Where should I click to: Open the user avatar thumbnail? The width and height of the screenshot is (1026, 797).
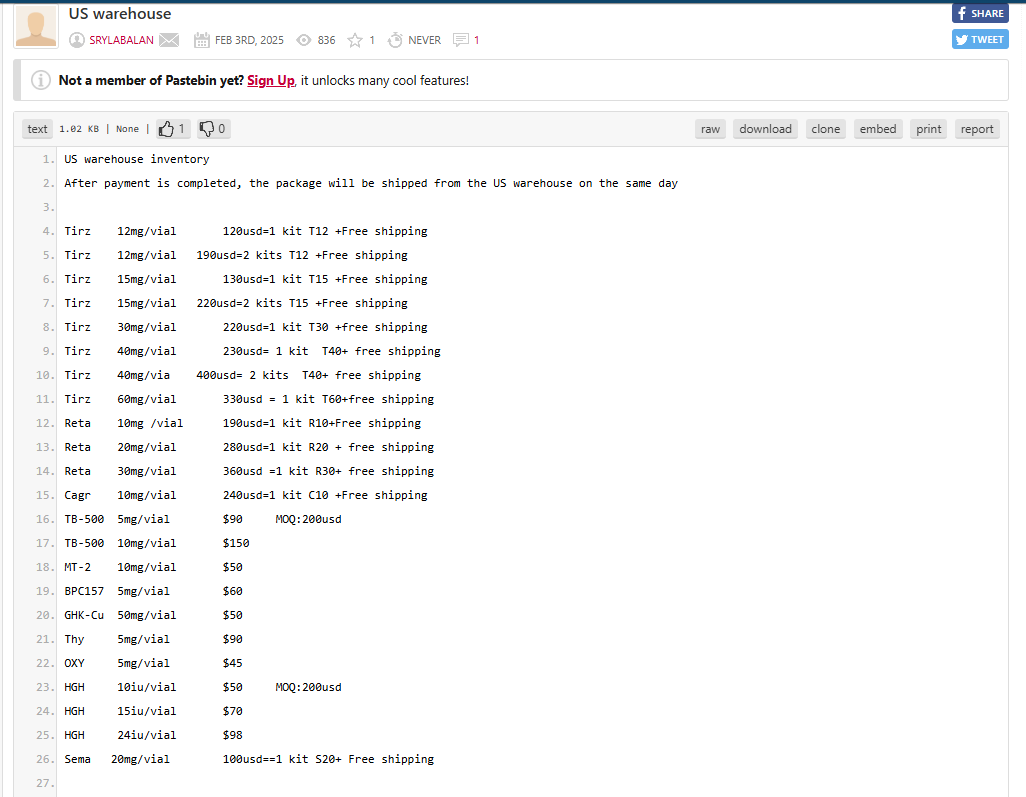coord(36,26)
